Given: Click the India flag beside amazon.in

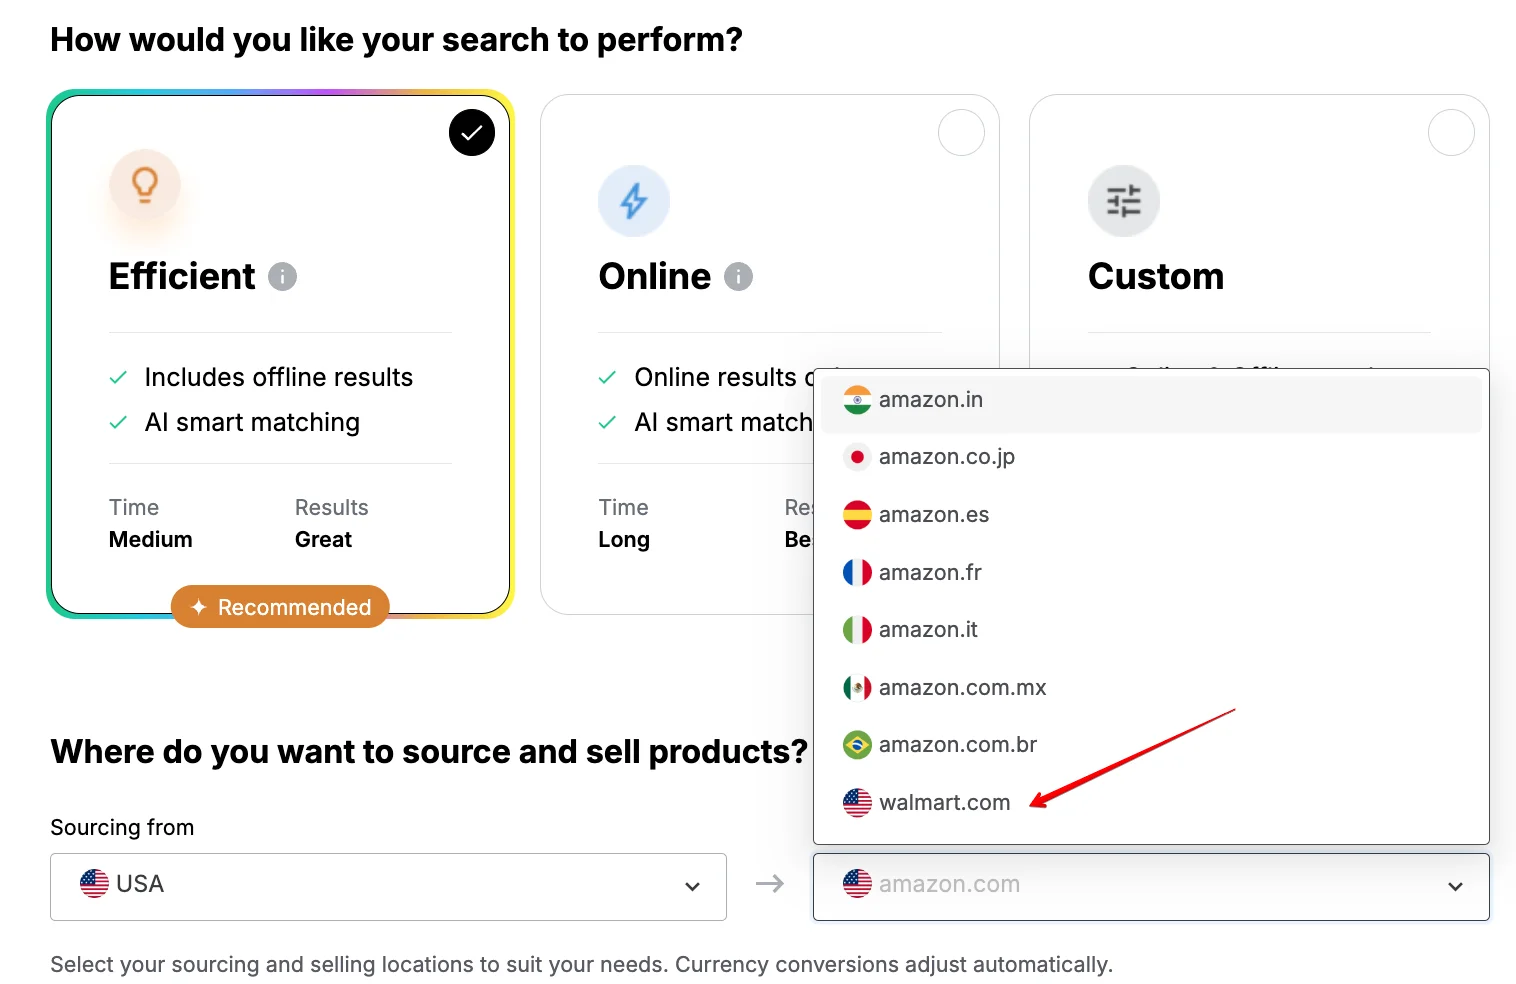Looking at the screenshot, I should (857, 400).
